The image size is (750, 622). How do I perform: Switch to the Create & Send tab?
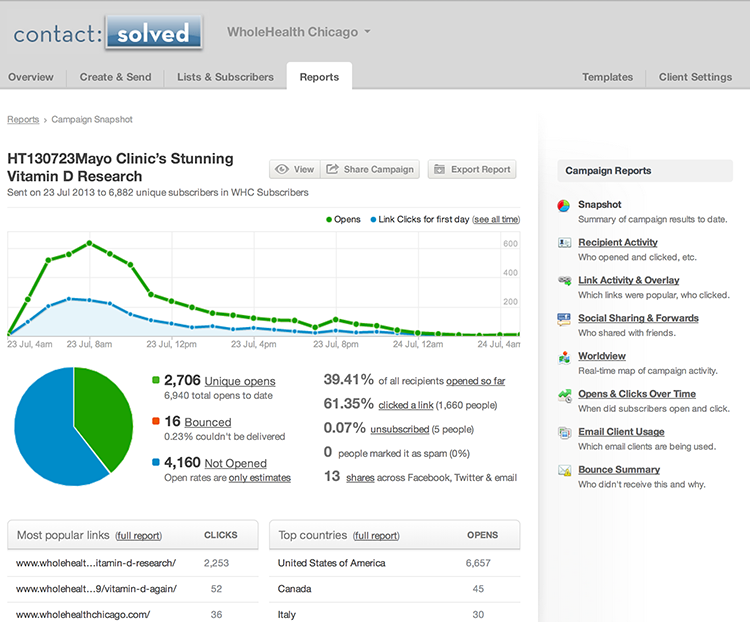(115, 77)
